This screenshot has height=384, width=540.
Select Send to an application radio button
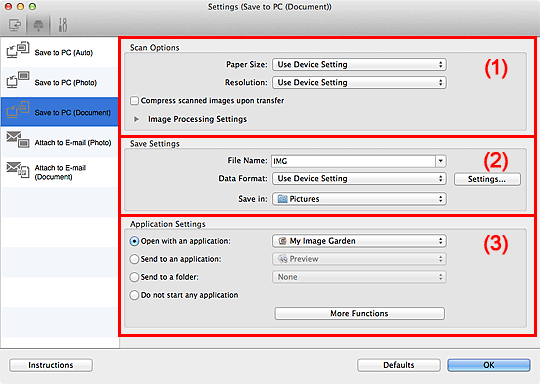pos(134,259)
